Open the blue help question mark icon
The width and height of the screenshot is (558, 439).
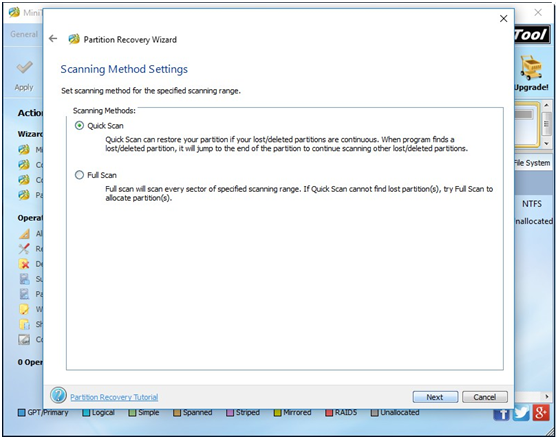click(58, 395)
